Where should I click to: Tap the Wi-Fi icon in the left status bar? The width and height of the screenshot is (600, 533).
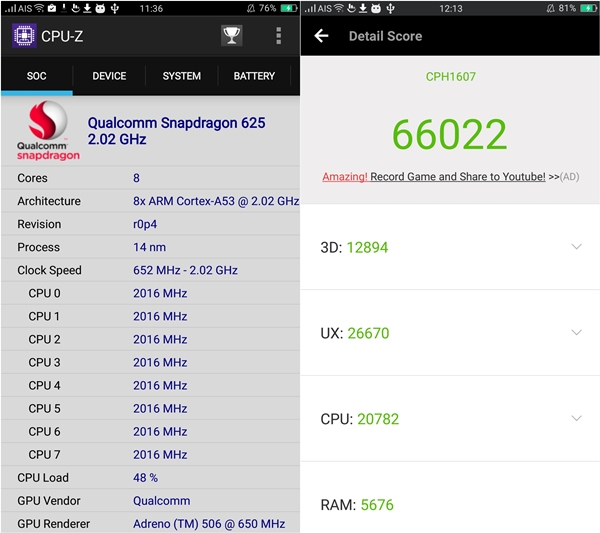click(x=39, y=8)
